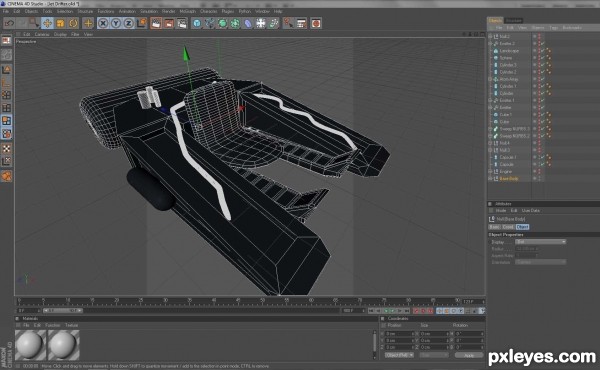
Task: Click the checkered icon in the left palette
Action: coord(7,148)
